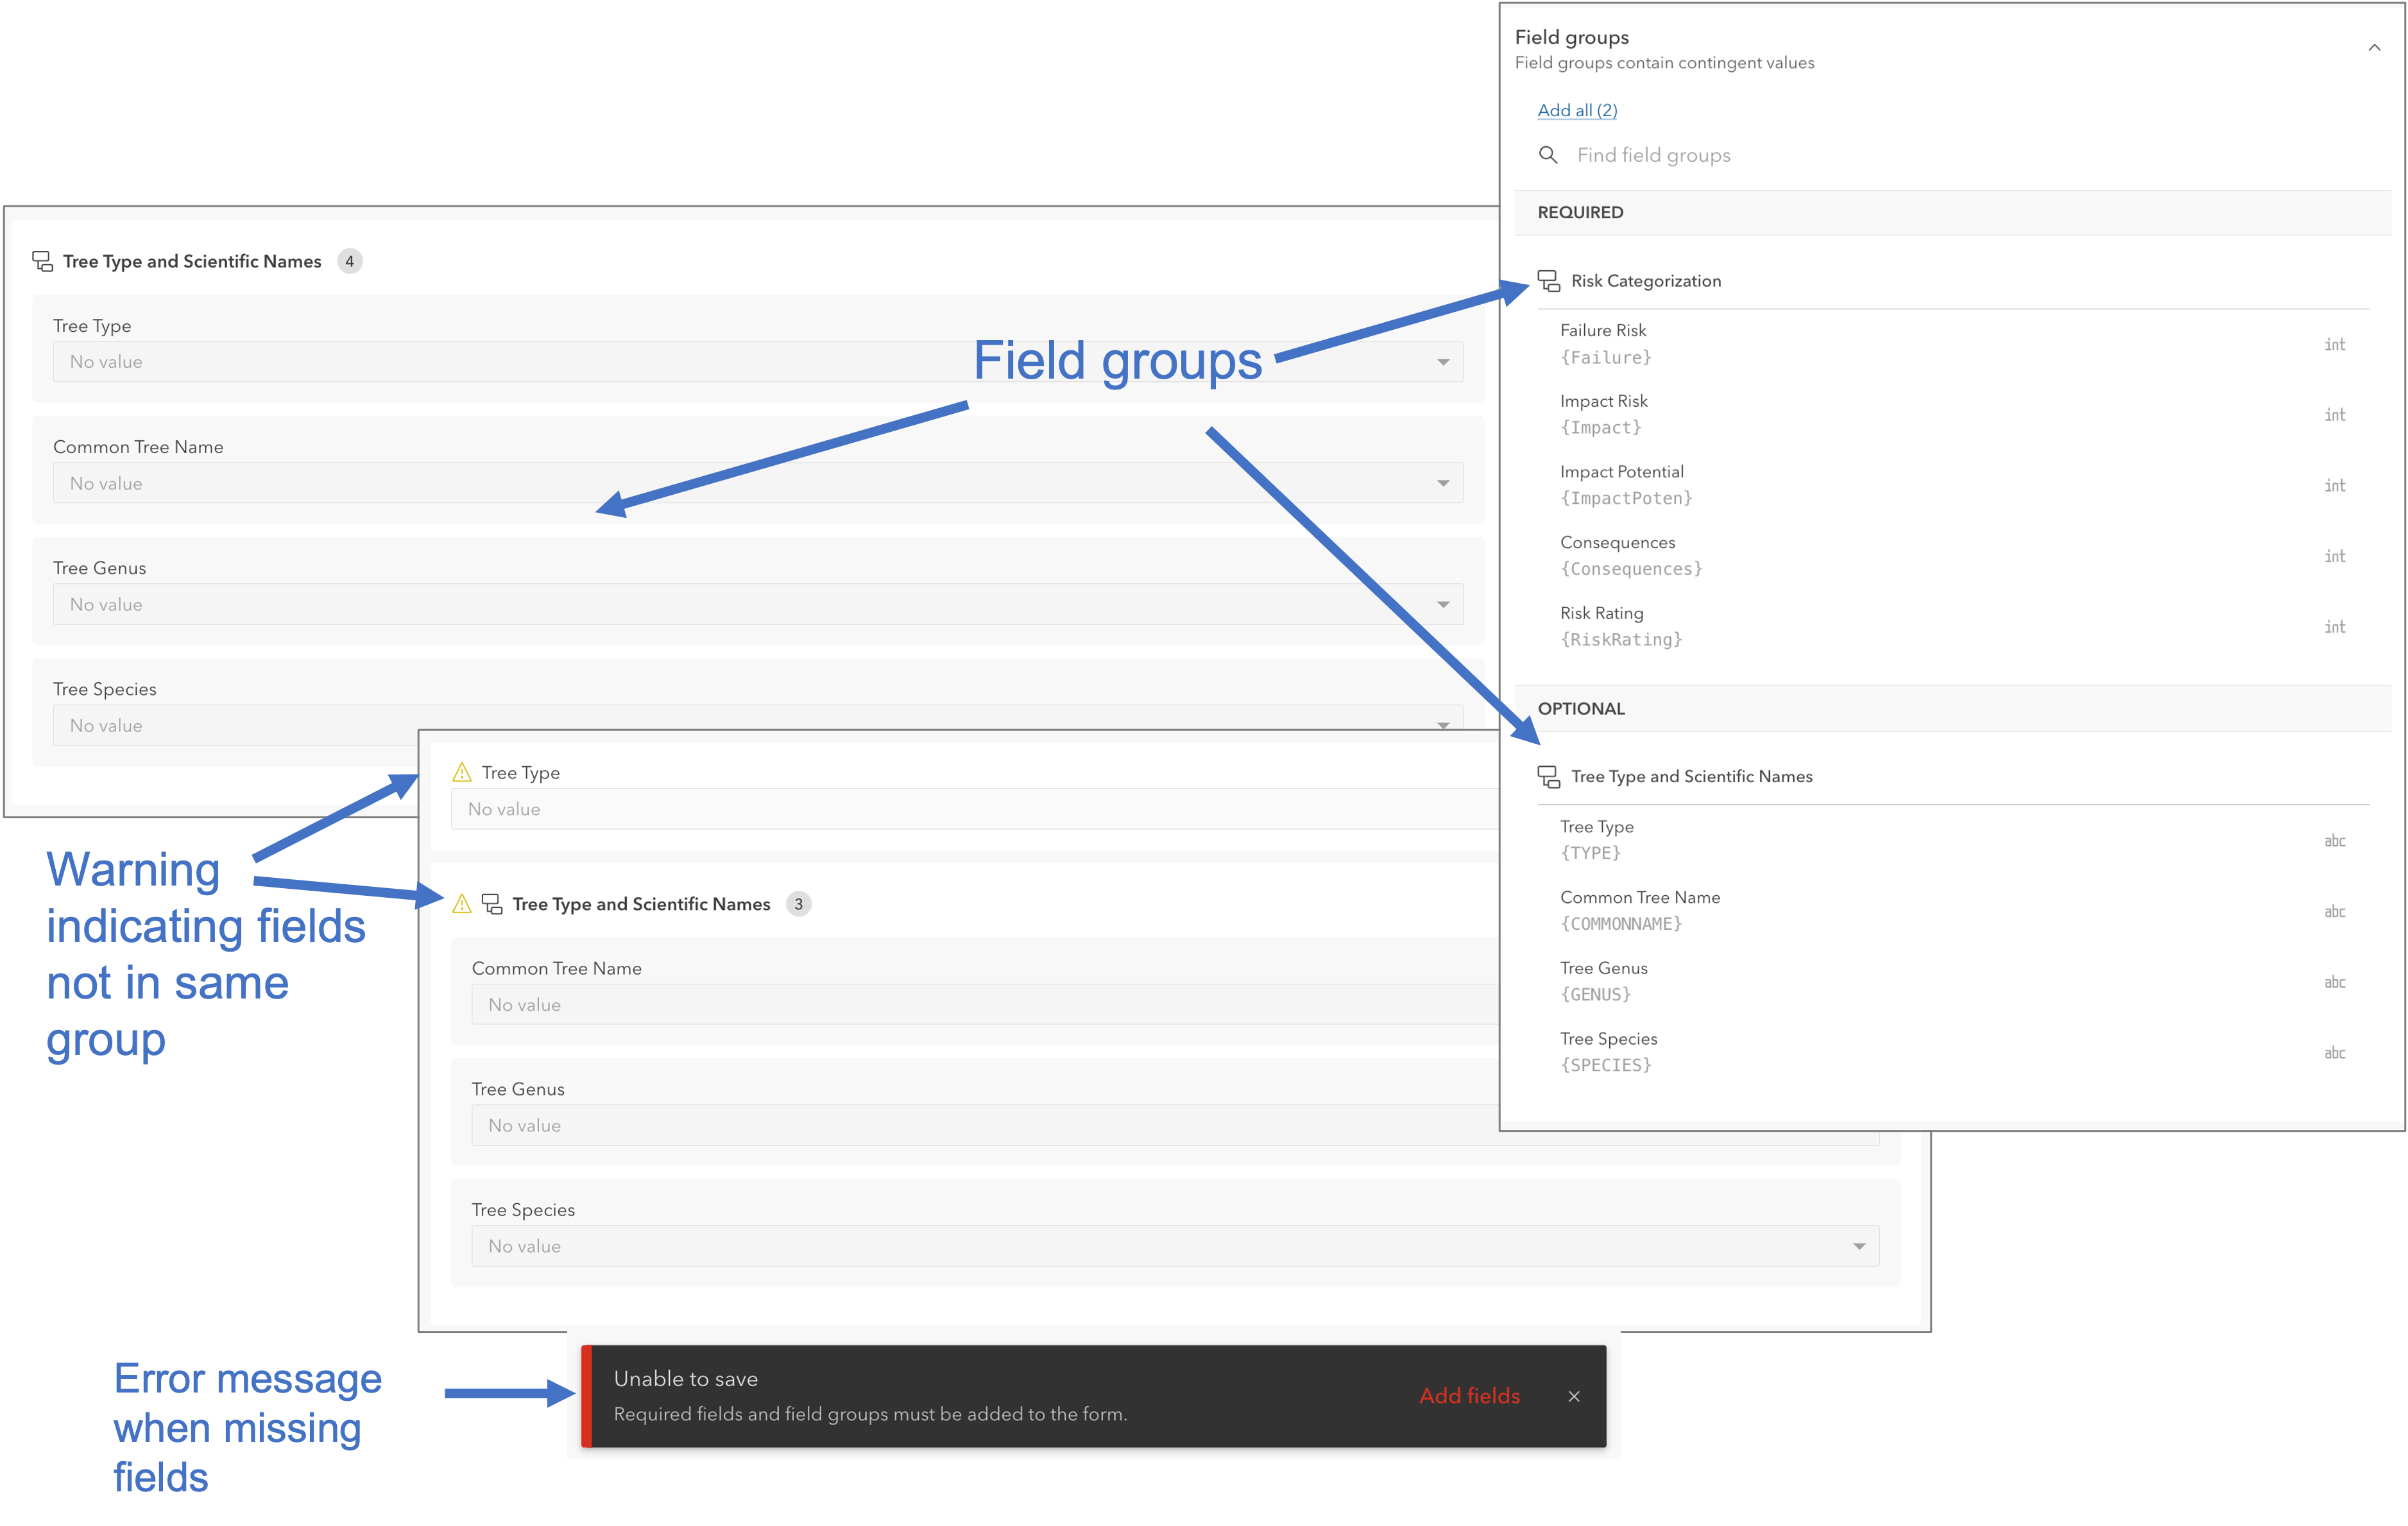Dismiss the Unable to save error message
This screenshot has height=1526, width=2408.
click(x=1574, y=1396)
